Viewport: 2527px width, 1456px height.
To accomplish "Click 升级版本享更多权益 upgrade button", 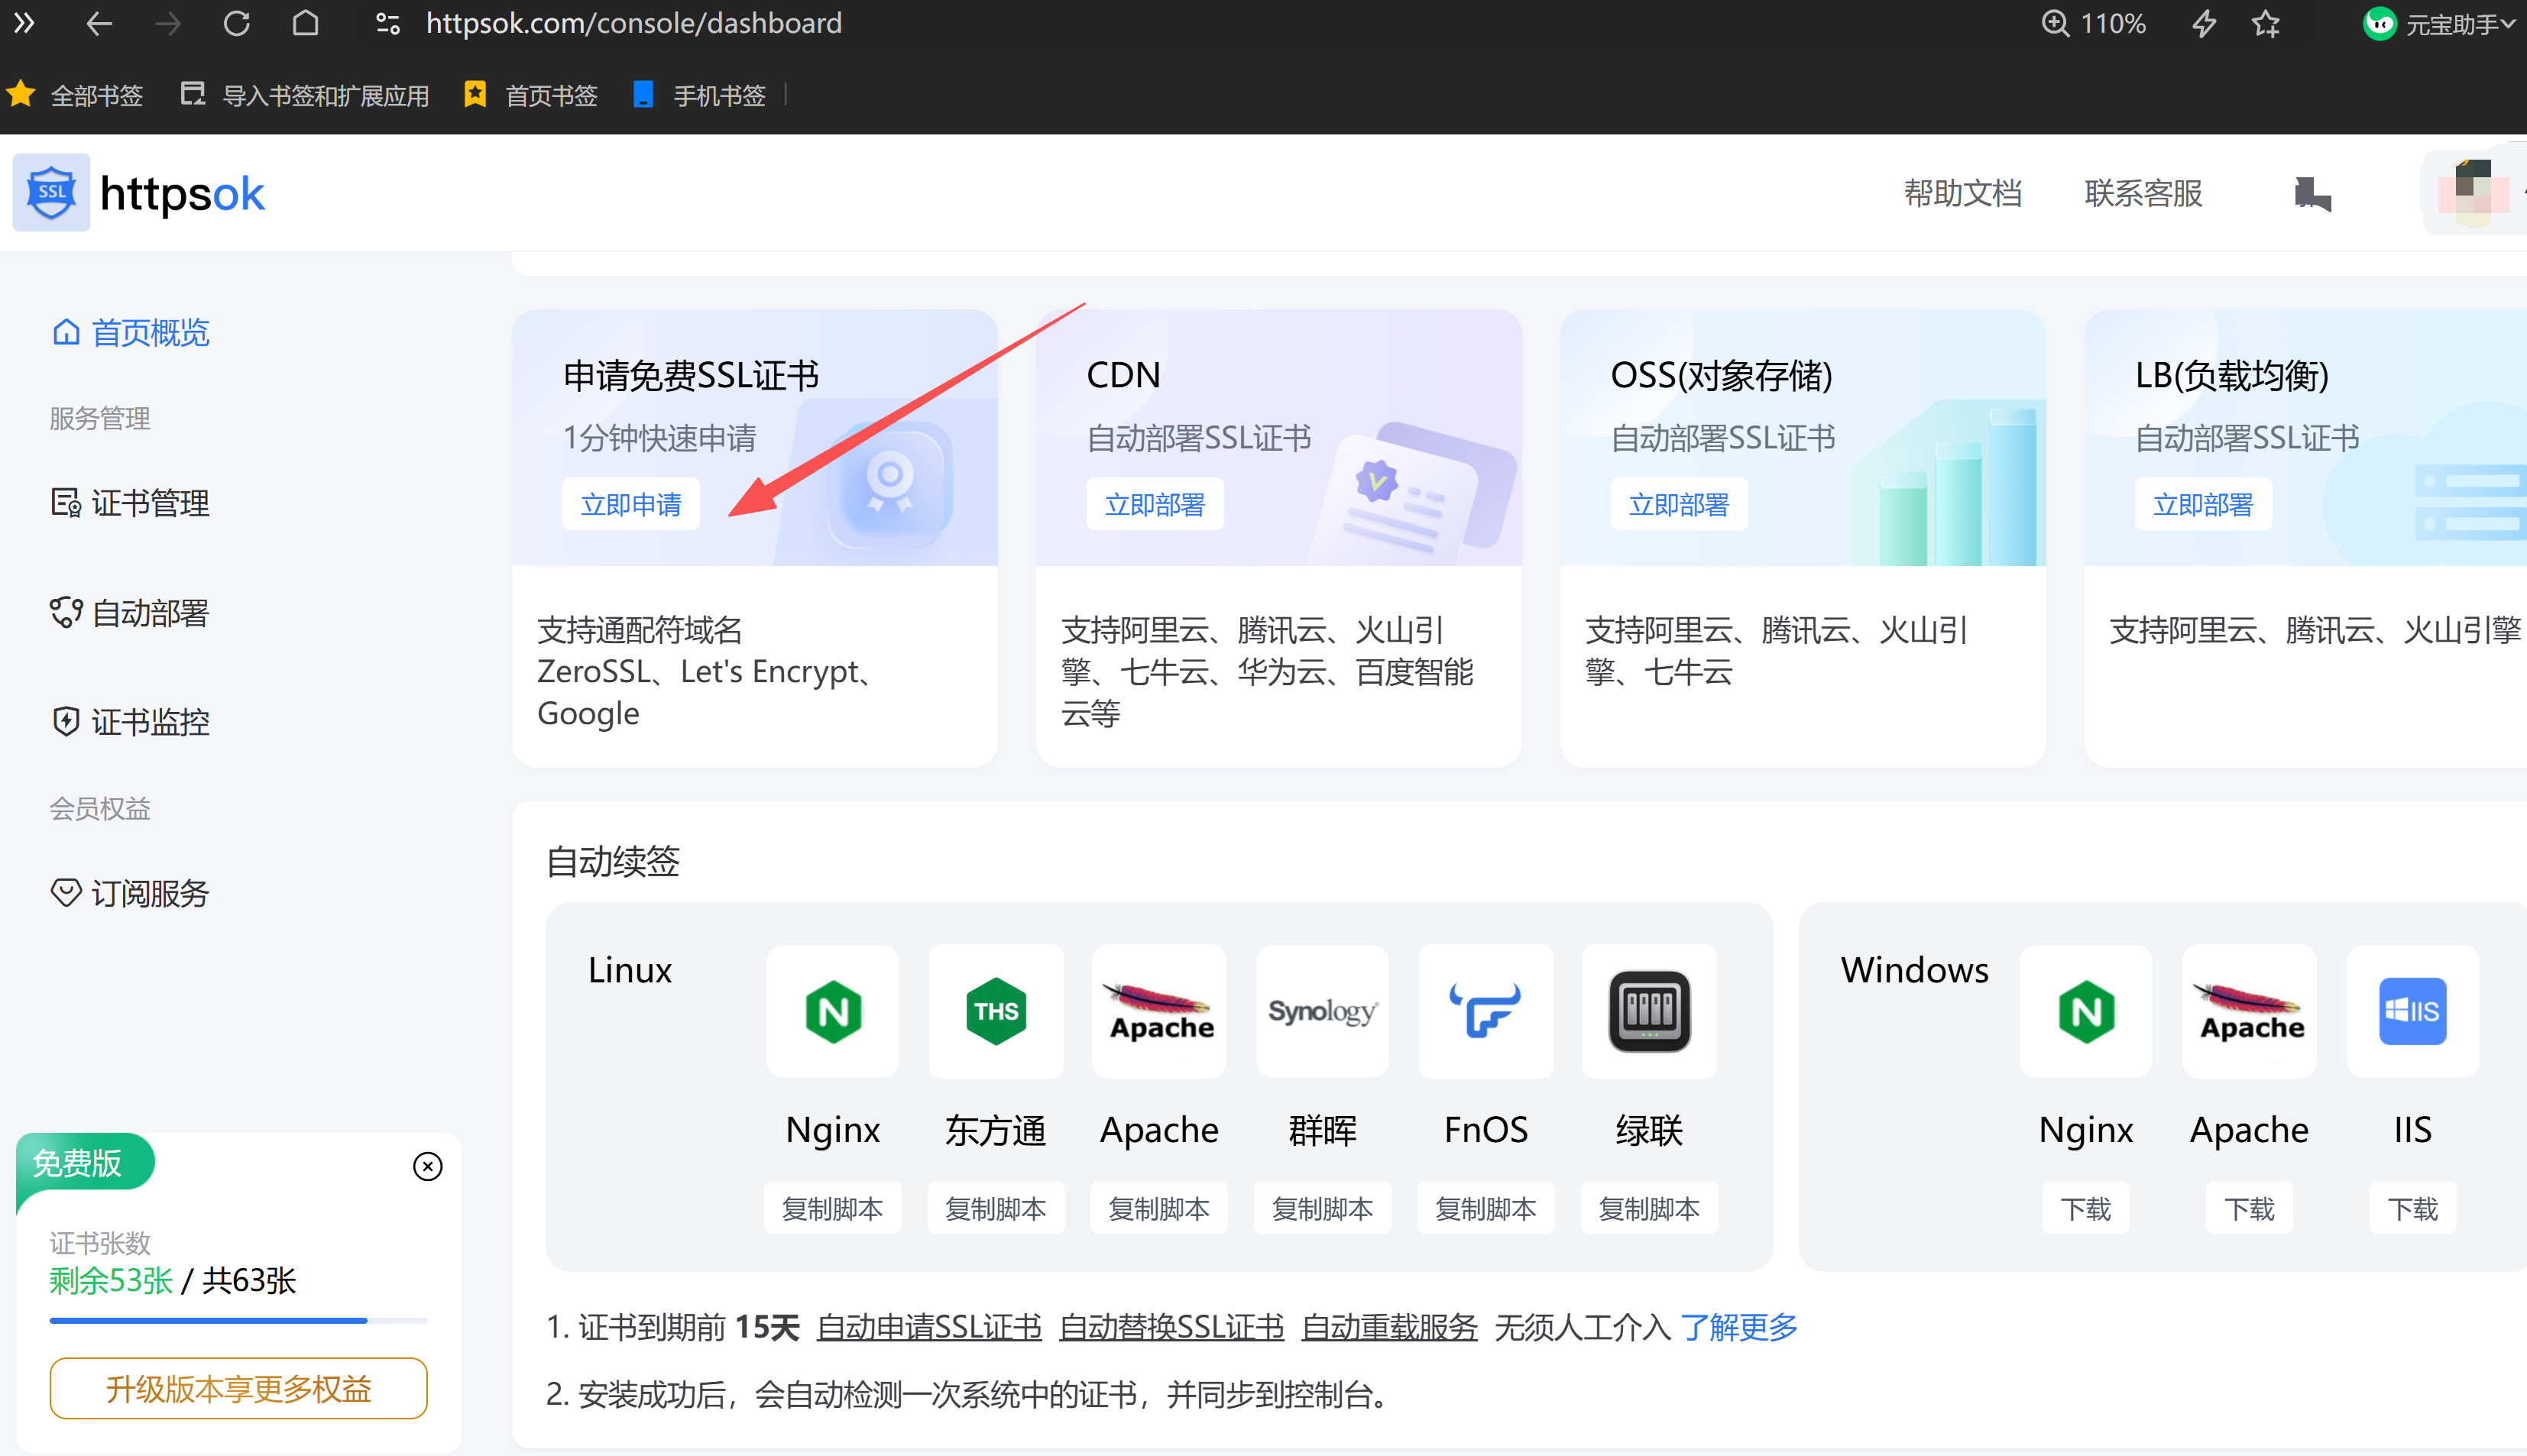I will pyautogui.click(x=239, y=1388).
